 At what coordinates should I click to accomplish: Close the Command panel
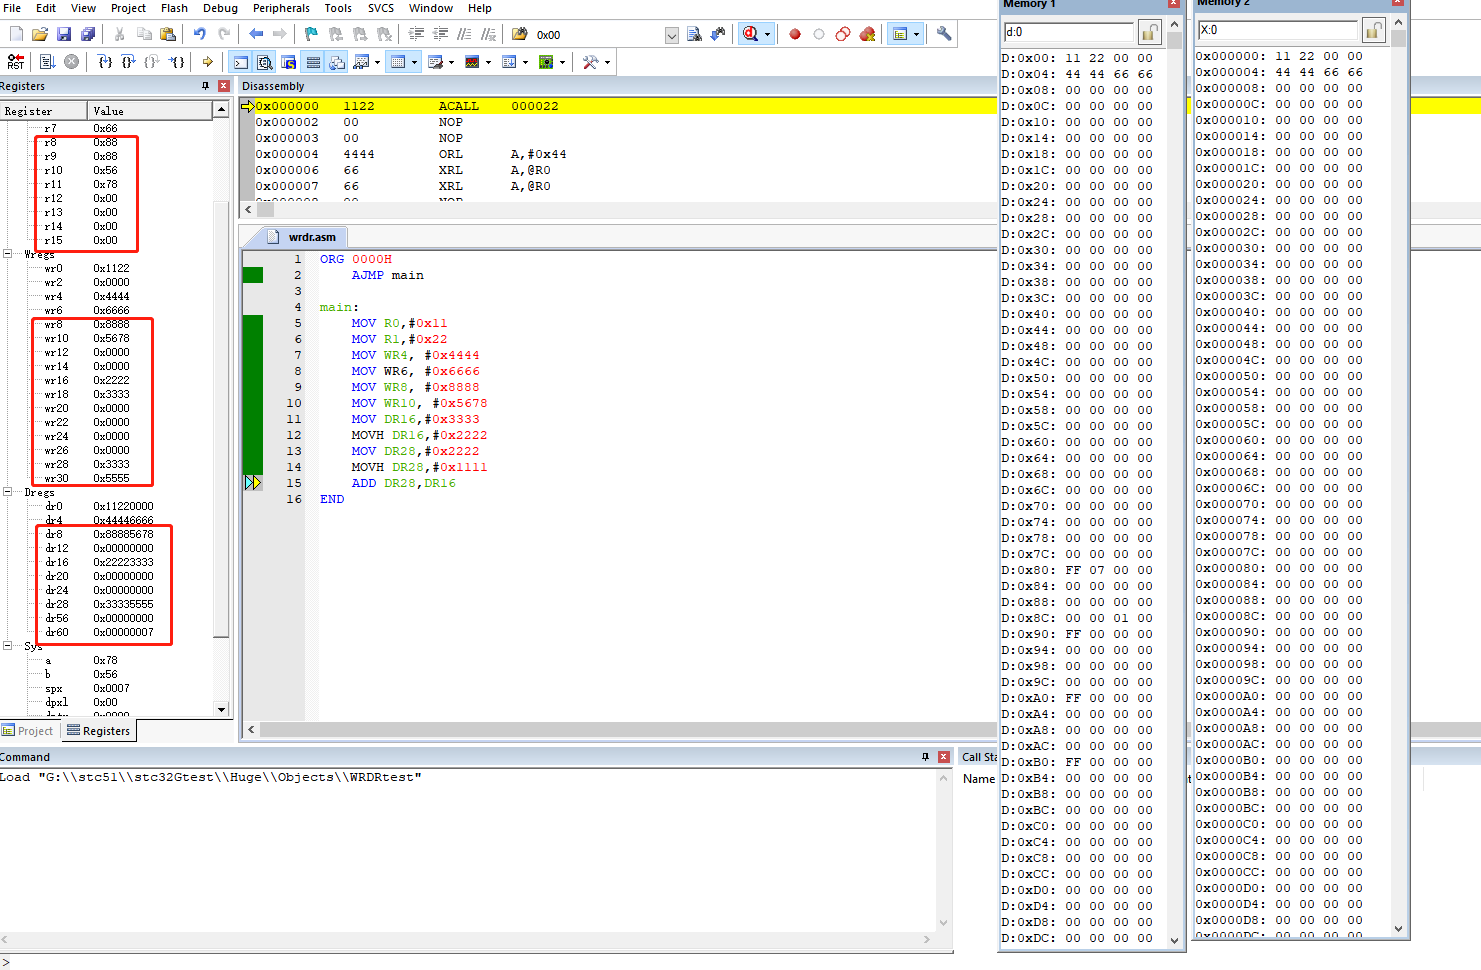click(943, 757)
